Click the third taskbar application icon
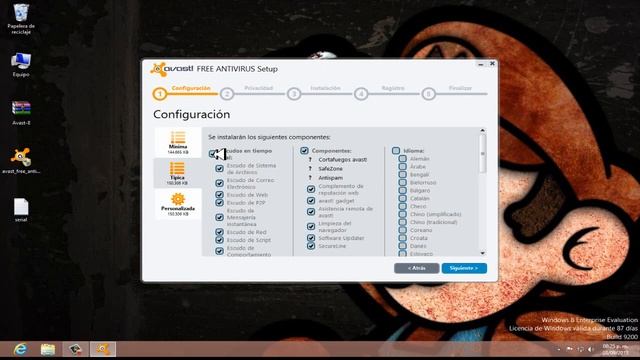Viewport: 640px width, 360px height. coord(75,349)
